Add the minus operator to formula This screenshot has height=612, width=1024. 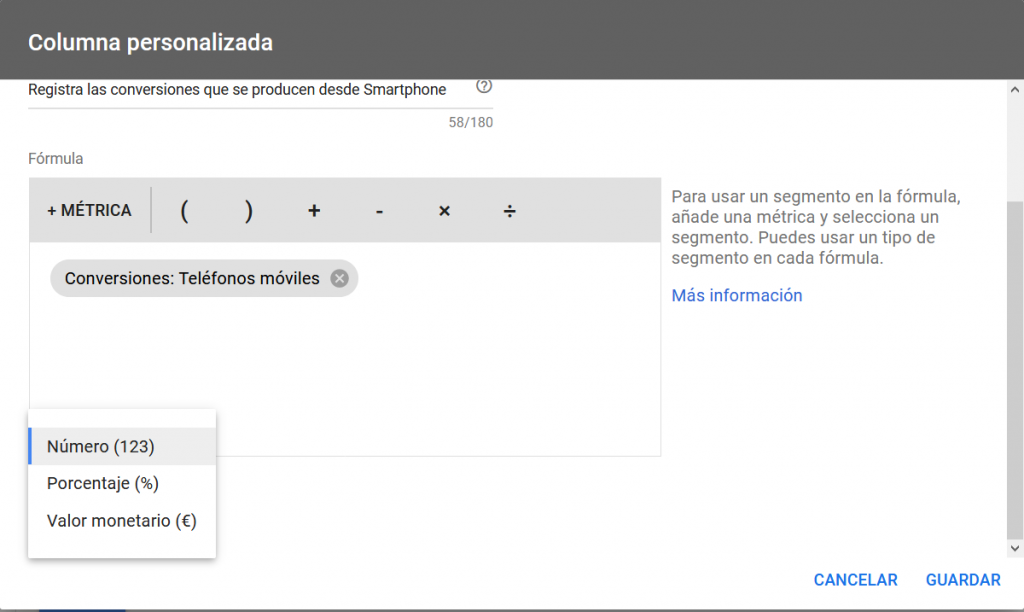379,211
